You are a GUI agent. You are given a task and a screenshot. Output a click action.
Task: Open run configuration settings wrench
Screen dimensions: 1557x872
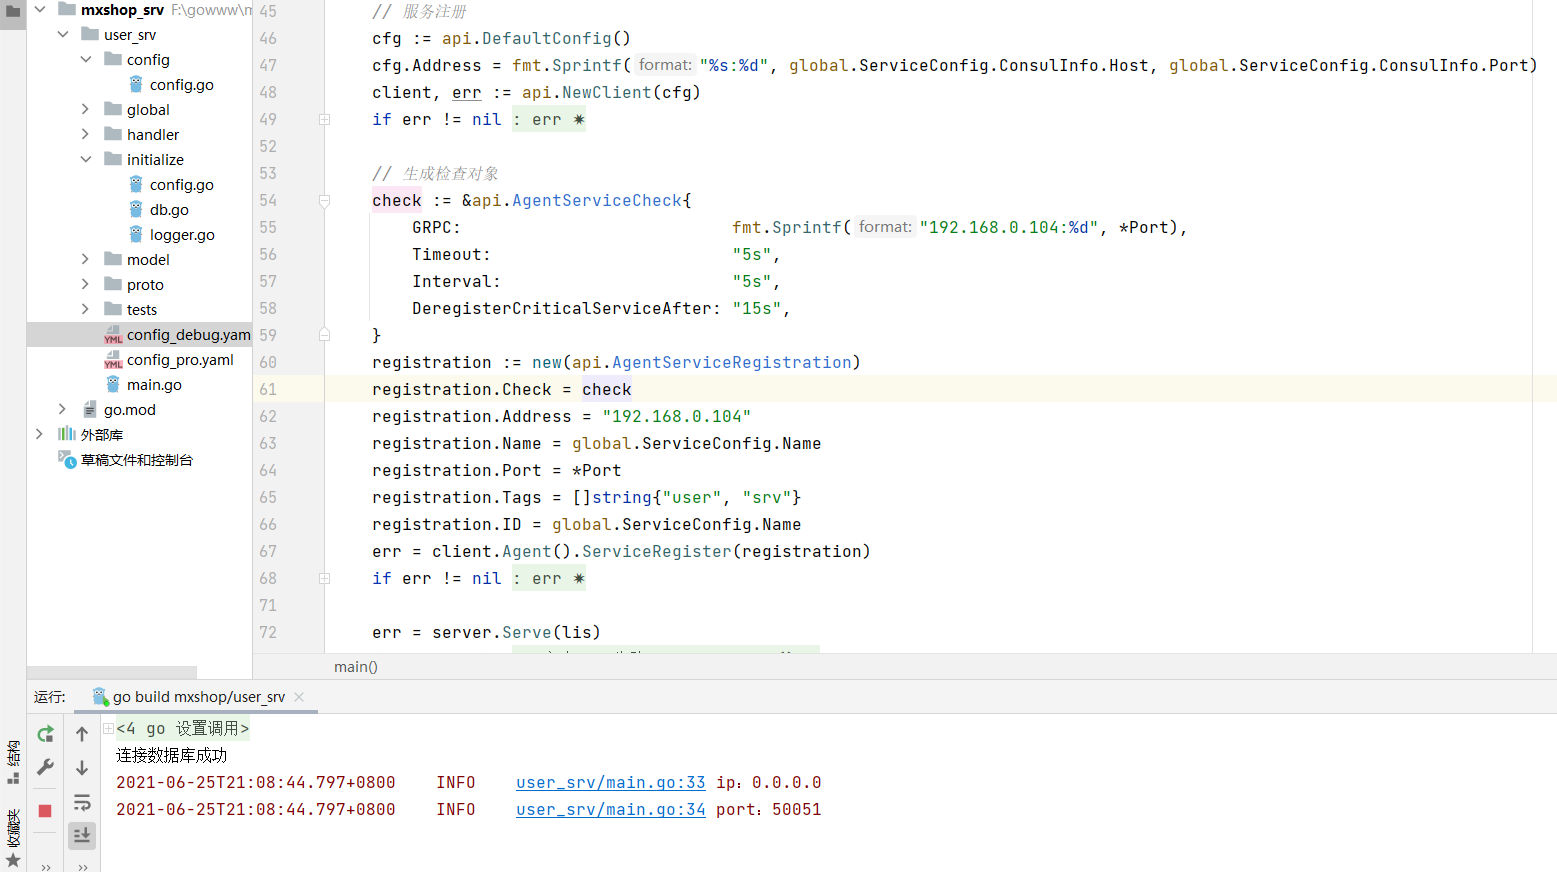point(45,767)
